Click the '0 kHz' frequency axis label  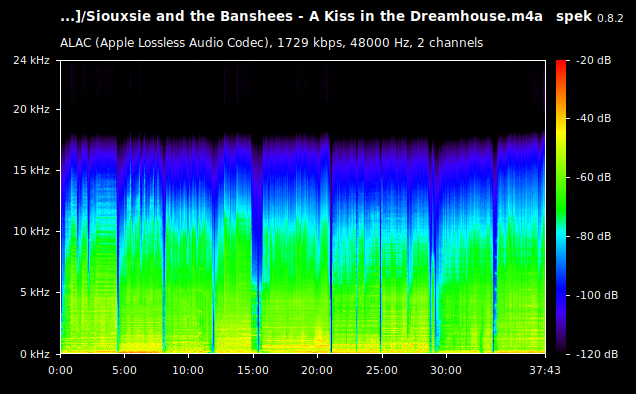(x=35, y=354)
